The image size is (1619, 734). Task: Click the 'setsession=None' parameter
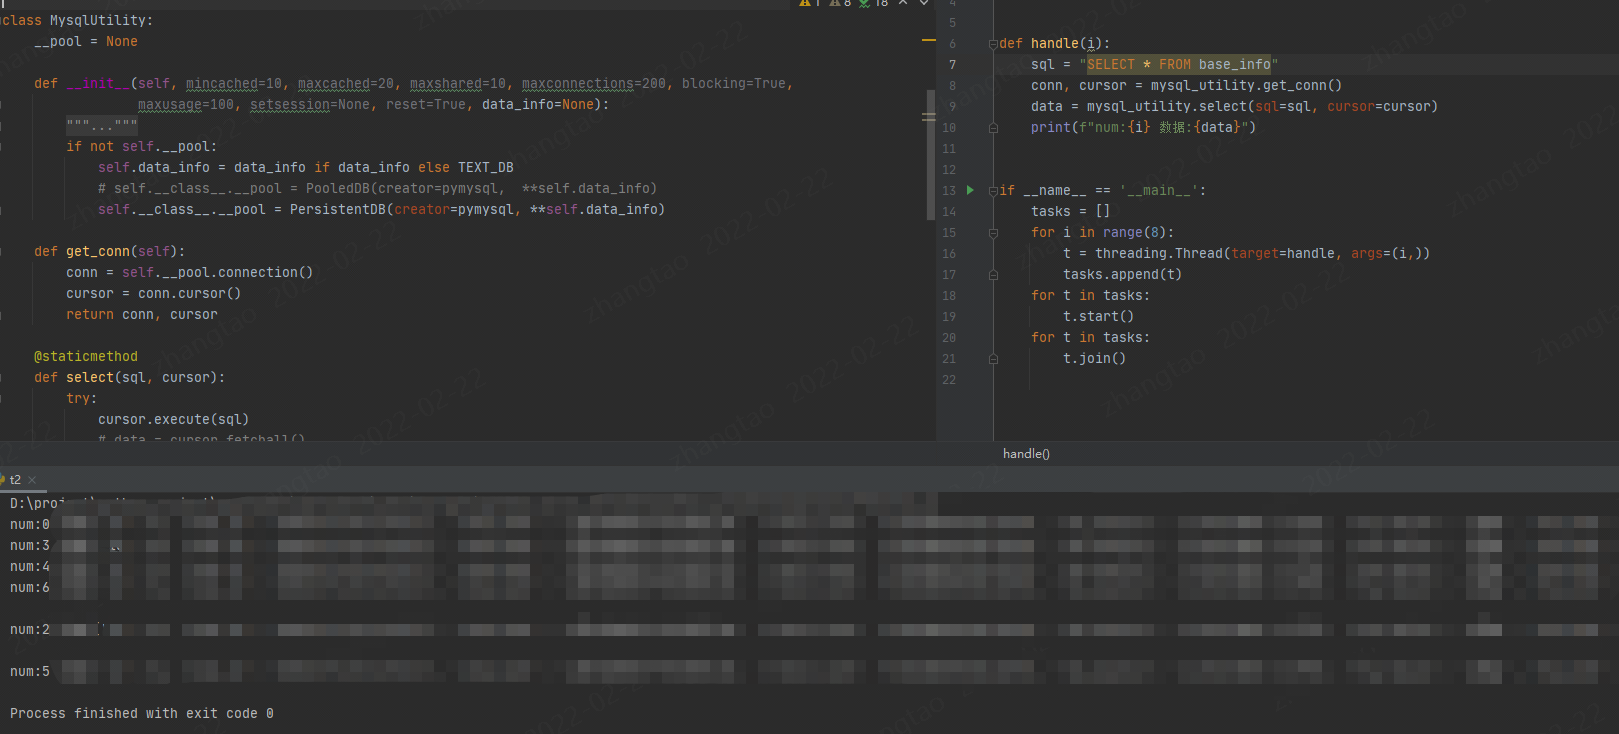[310, 105]
